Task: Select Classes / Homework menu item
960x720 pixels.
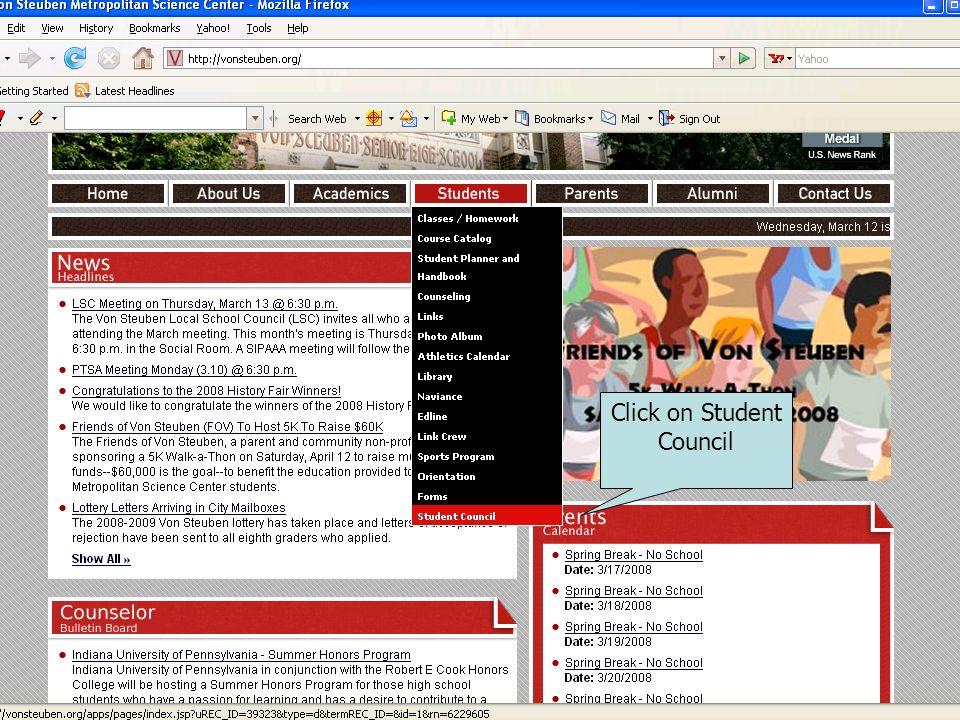Action: pyautogui.click(x=487, y=219)
